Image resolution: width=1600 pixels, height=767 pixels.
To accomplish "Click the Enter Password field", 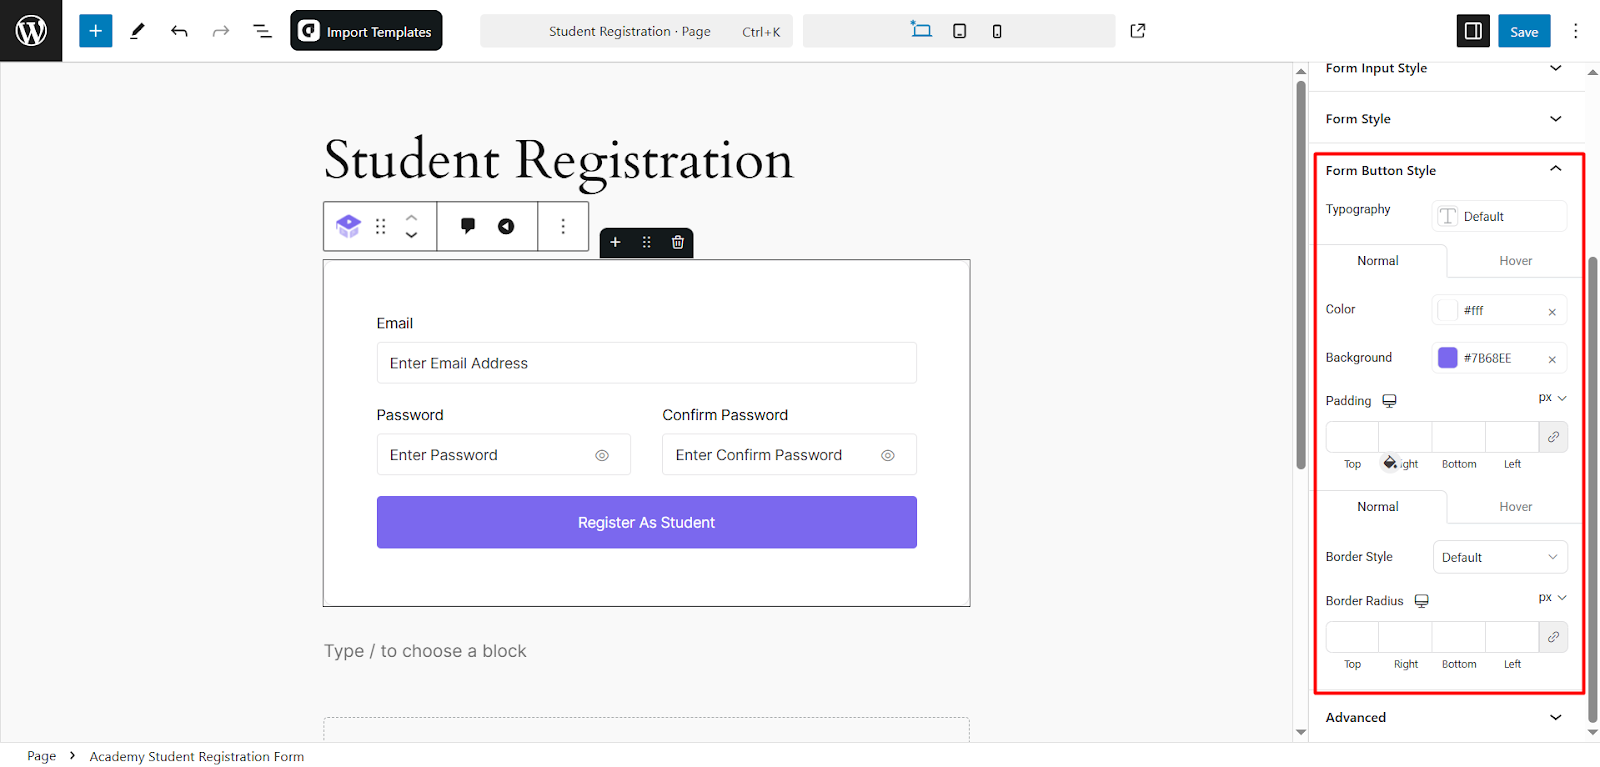I will tap(503, 455).
